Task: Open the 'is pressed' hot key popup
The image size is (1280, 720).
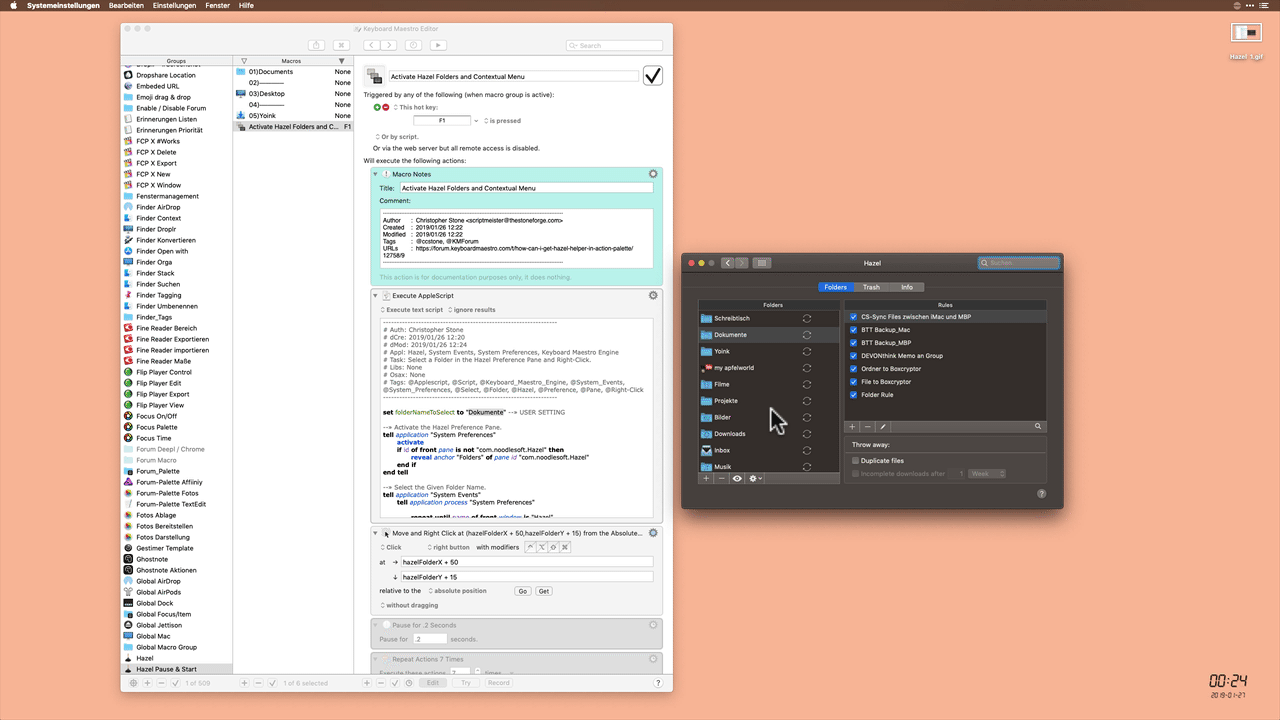Action: click(502, 121)
